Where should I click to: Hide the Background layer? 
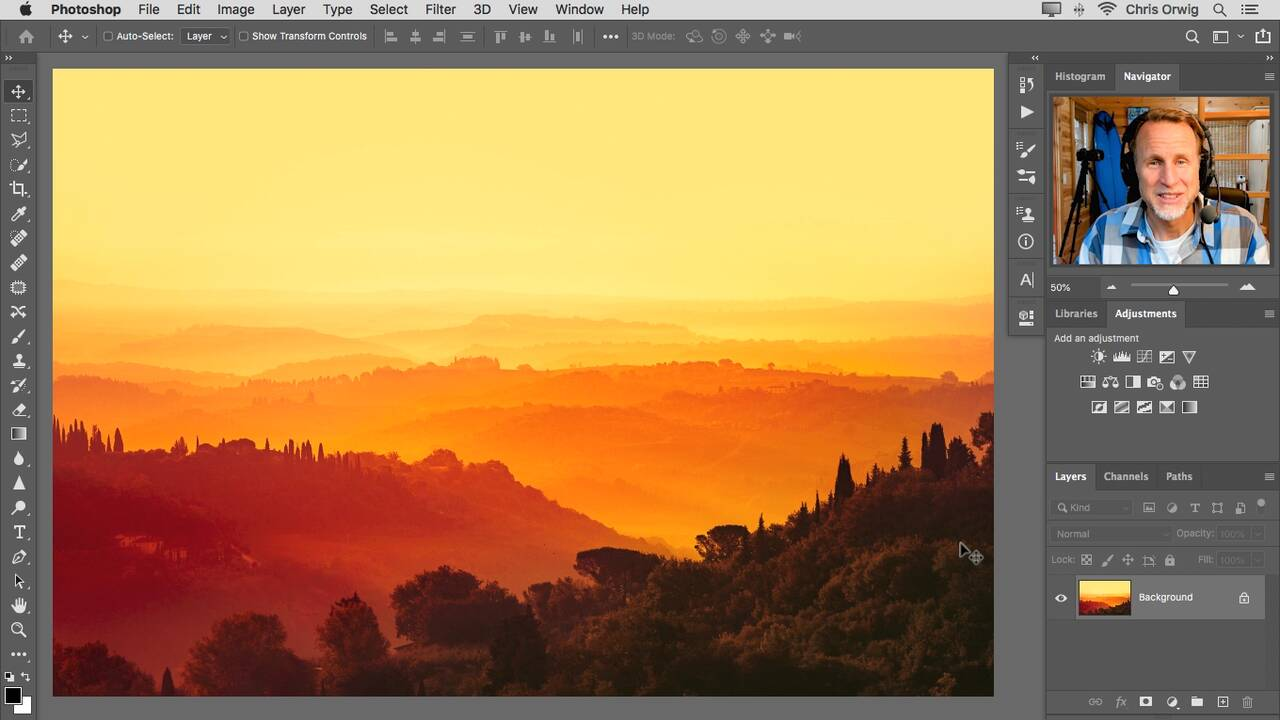1061,598
